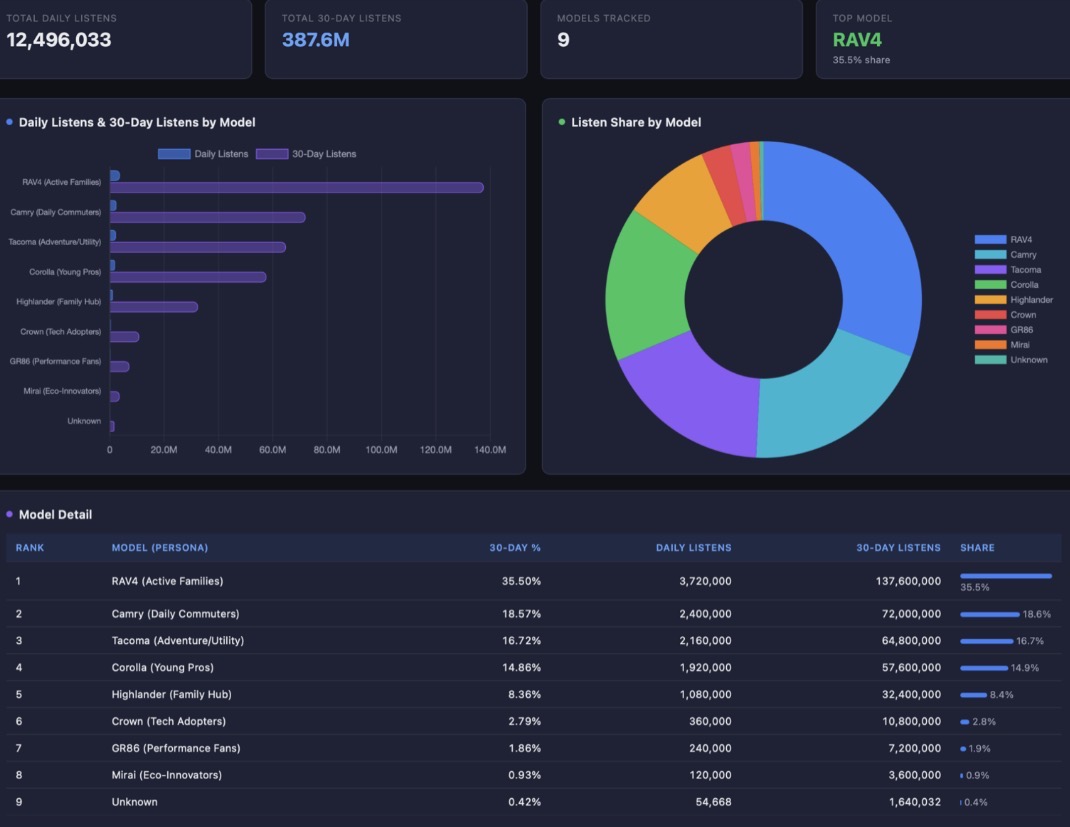This screenshot has width=1070, height=827.
Task: Click table cell 72,000,000
Action: [911, 614]
